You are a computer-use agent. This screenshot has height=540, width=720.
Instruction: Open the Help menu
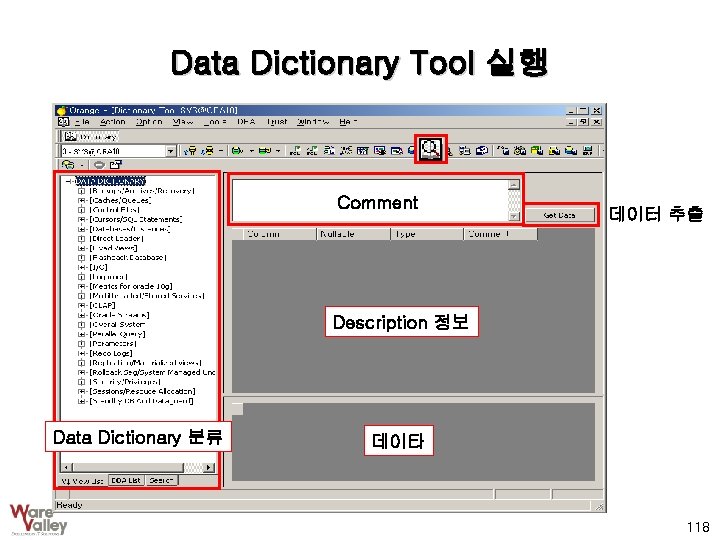click(x=348, y=122)
